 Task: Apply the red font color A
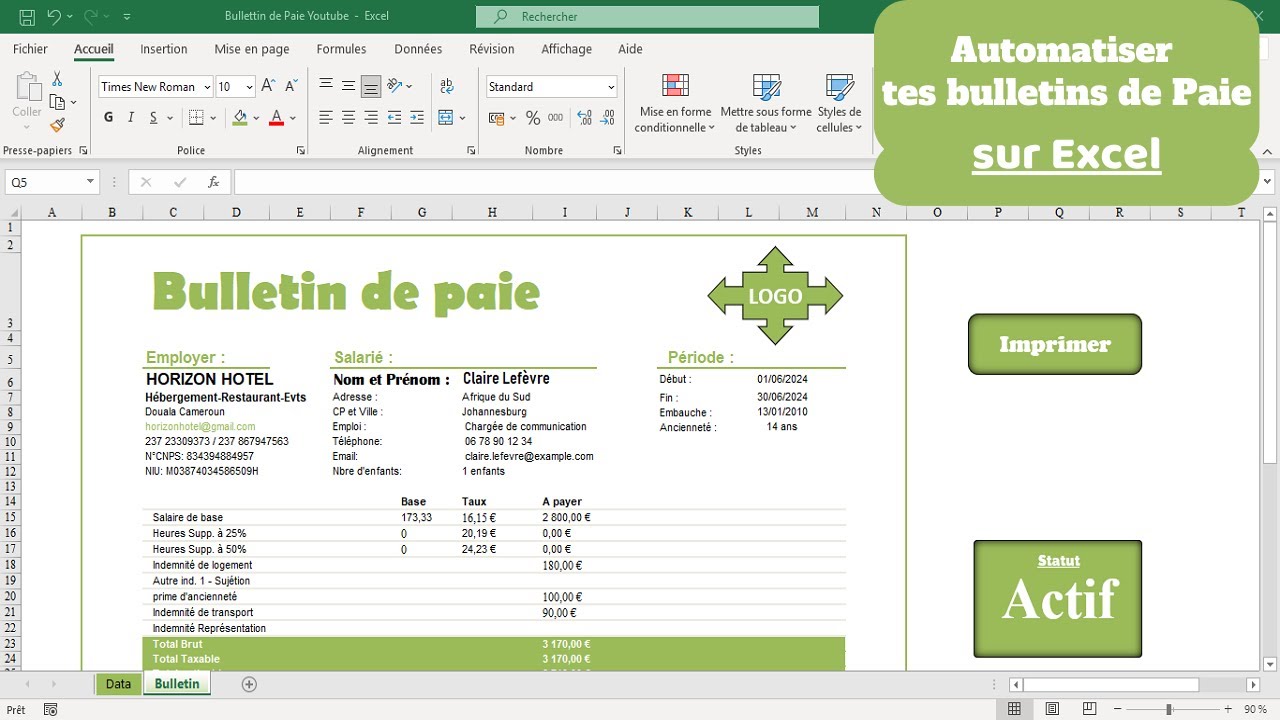point(277,118)
